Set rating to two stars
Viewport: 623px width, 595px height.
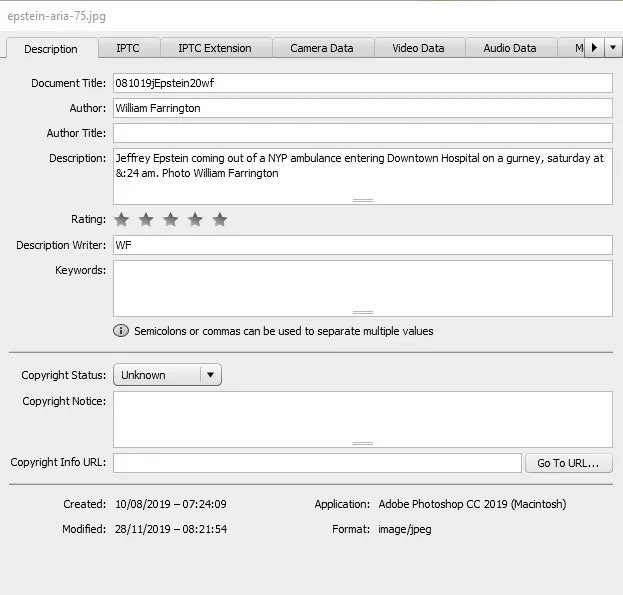pos(146,219)
